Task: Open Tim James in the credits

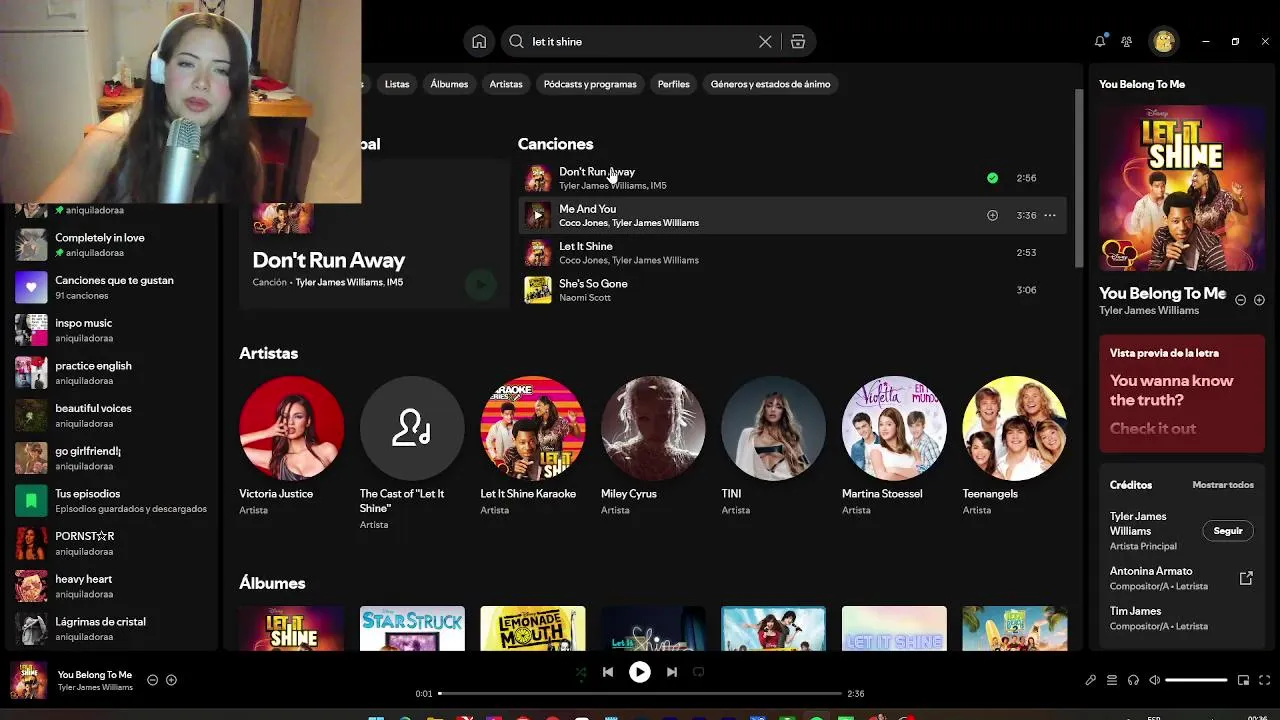Action: click(x=1135, y=611)
